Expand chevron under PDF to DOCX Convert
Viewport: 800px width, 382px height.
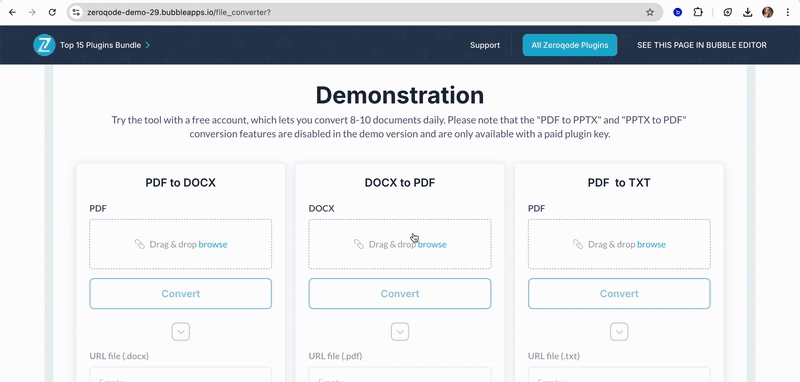click(x=181, y=332)
